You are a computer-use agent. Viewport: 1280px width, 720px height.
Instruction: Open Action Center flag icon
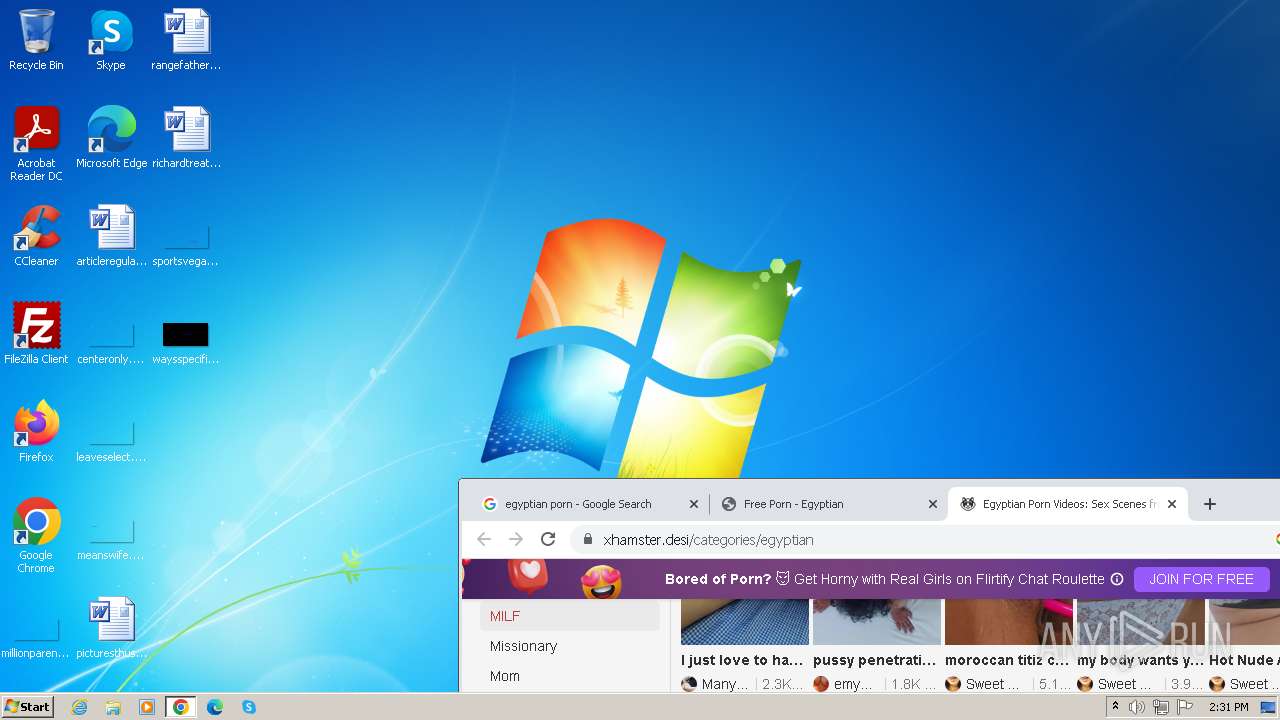1185,707
